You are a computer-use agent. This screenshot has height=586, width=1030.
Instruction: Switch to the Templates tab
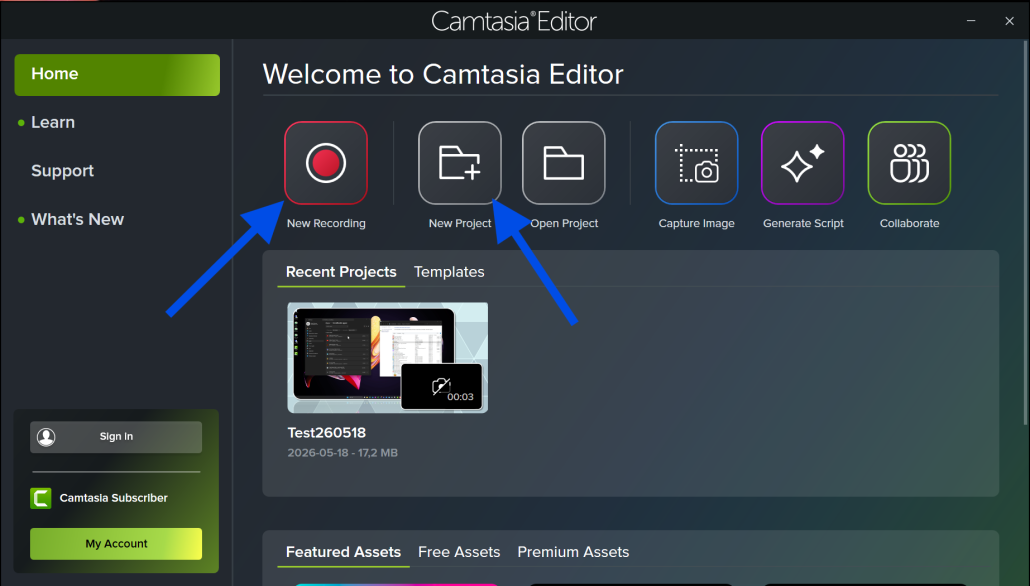pyautogui.click(x=449, y=272)
